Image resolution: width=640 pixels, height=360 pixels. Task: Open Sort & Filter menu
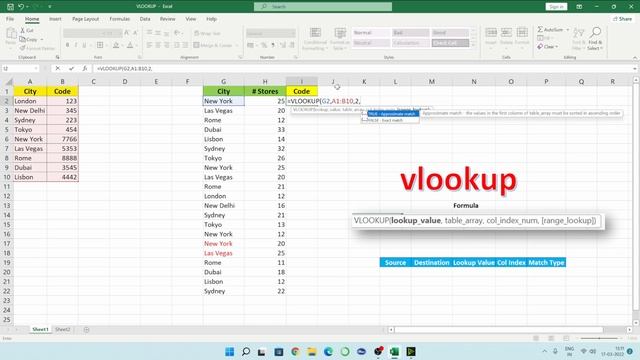click(578, 39)
